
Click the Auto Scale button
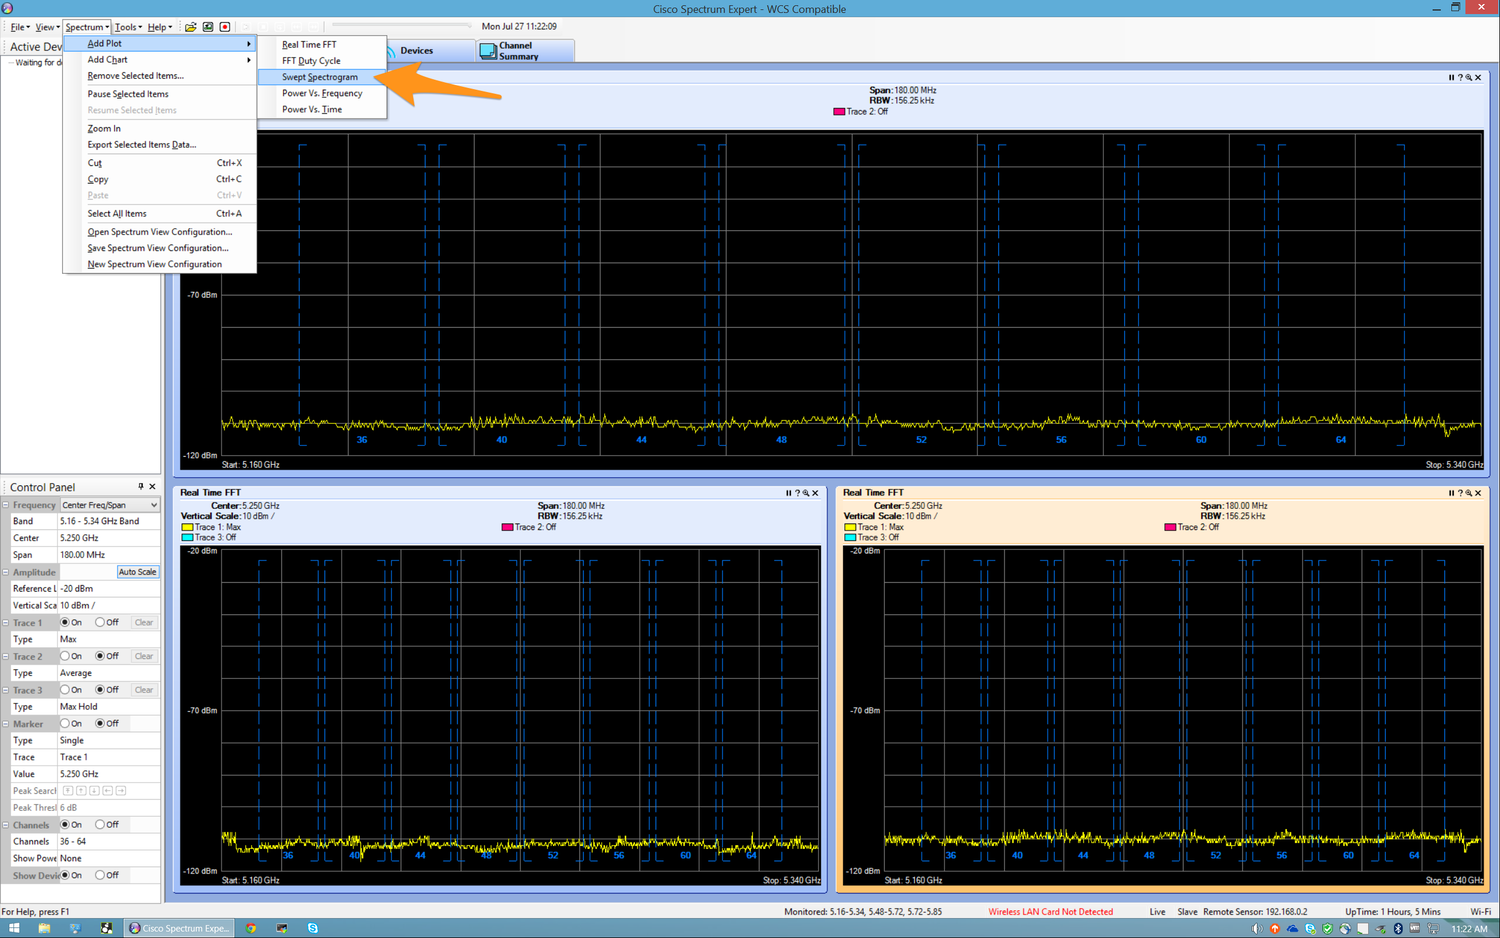click(x=138, y=572)
